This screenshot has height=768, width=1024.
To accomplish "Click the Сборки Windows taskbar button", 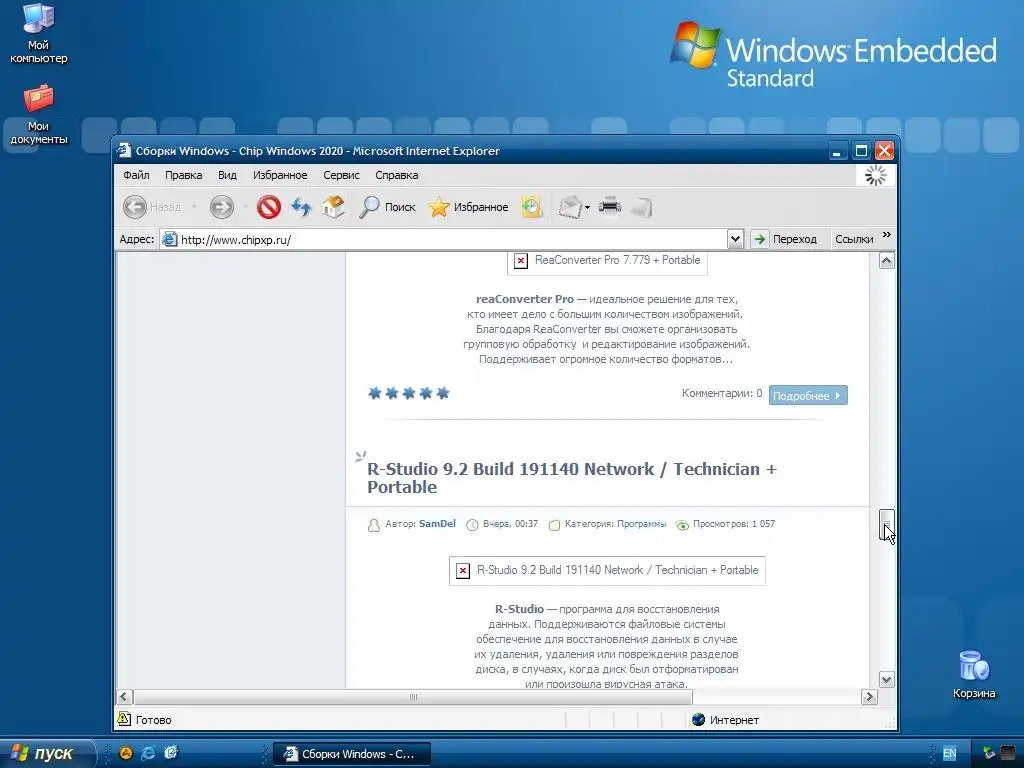I will [351, 754].
